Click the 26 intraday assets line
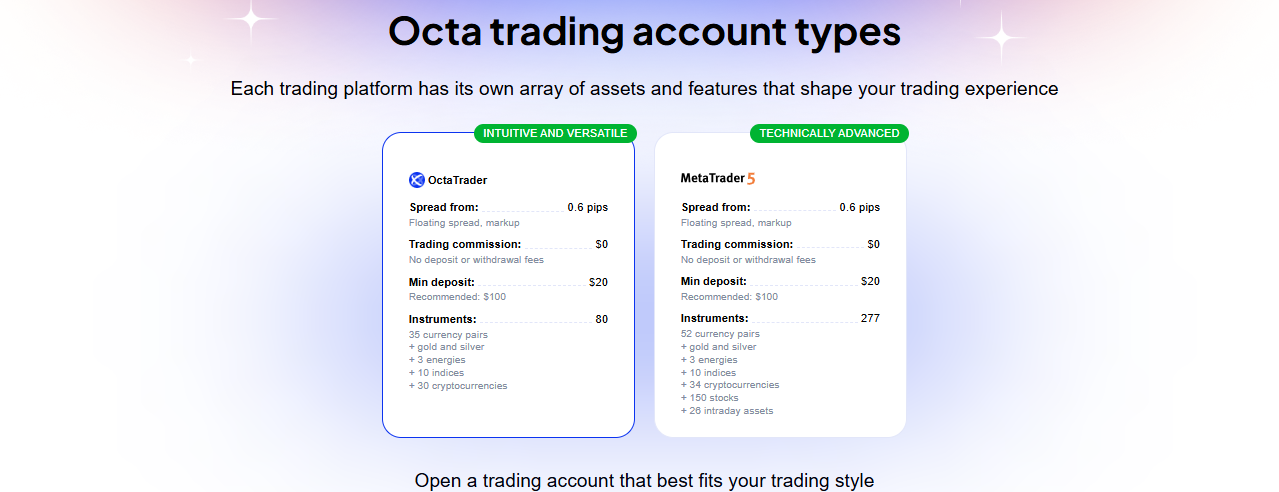1279x492 pixels. [727, 411]
